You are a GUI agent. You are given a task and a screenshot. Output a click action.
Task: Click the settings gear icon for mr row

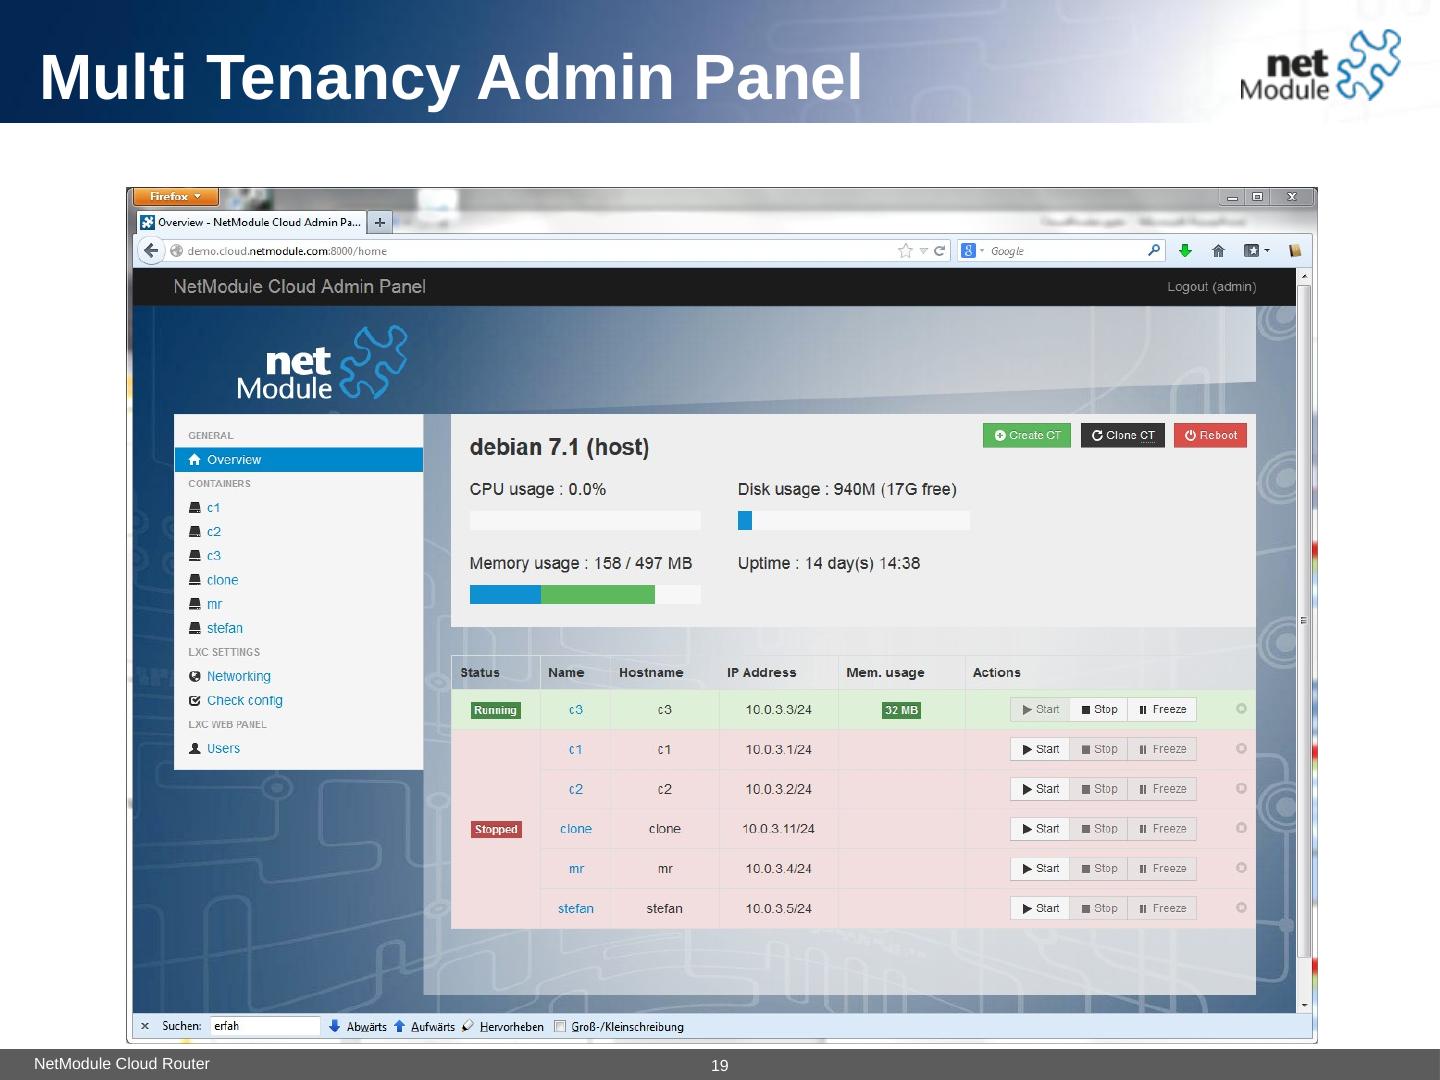coord(1241,868)
